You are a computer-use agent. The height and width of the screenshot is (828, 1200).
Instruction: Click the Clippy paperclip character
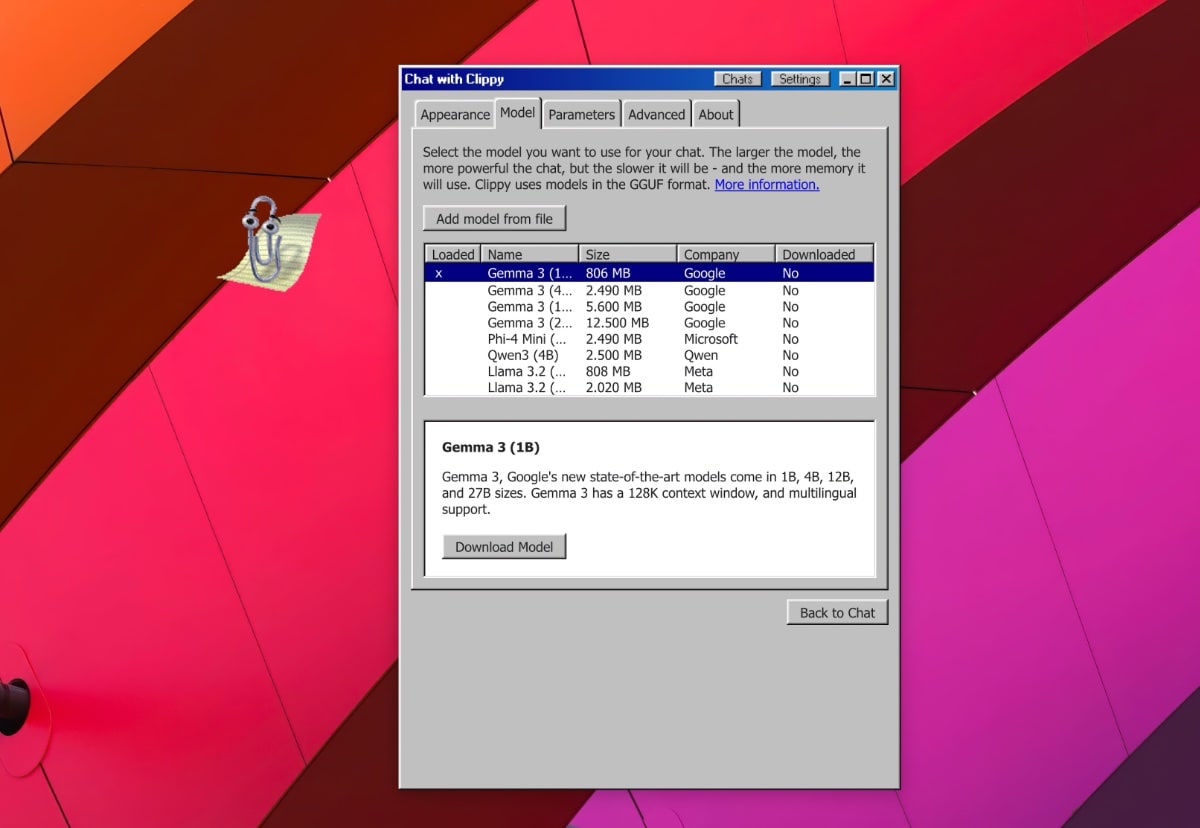click(263, 238)
